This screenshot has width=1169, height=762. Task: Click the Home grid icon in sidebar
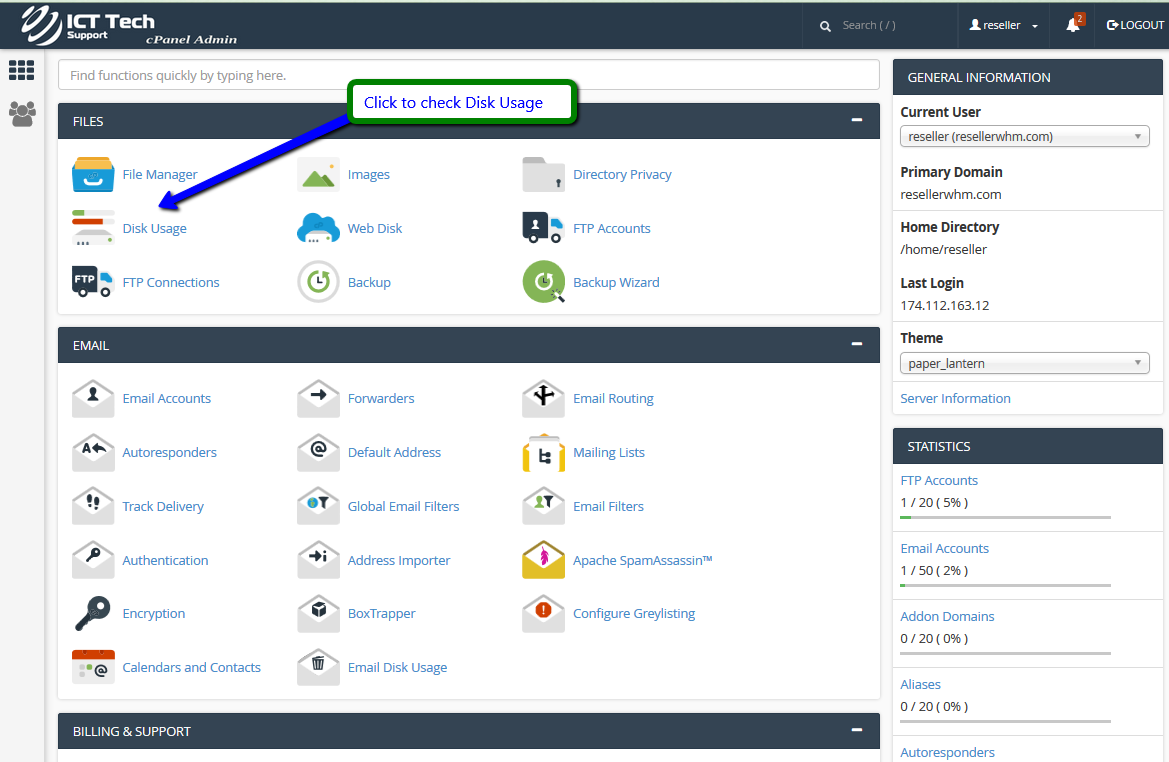(21, 70)
